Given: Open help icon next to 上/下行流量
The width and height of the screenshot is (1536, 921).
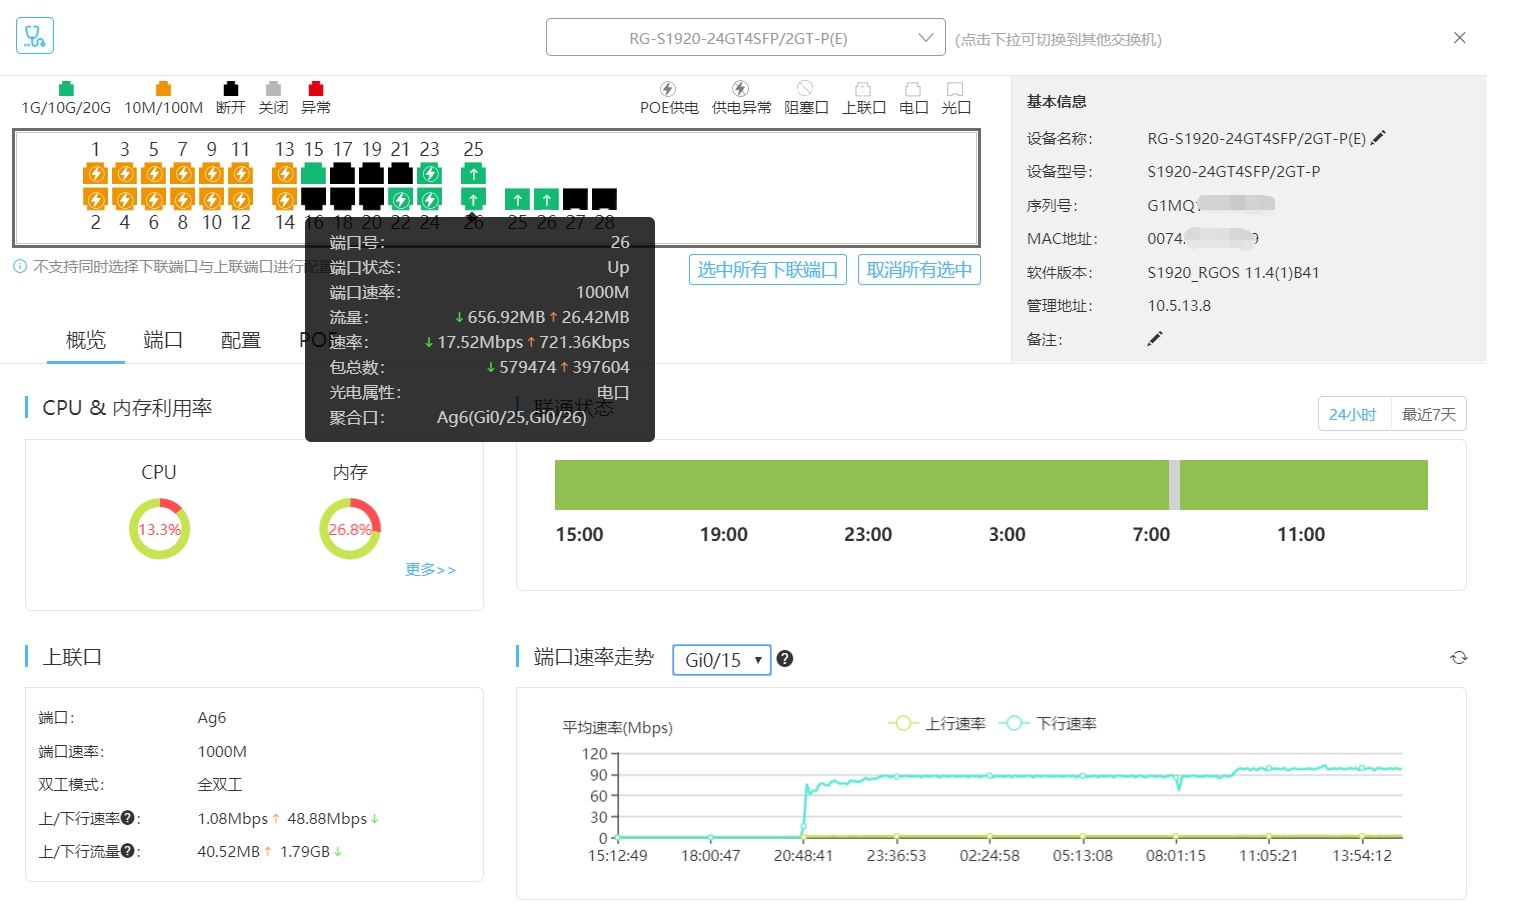Looking at the screenshot, I should click(128, 851).
